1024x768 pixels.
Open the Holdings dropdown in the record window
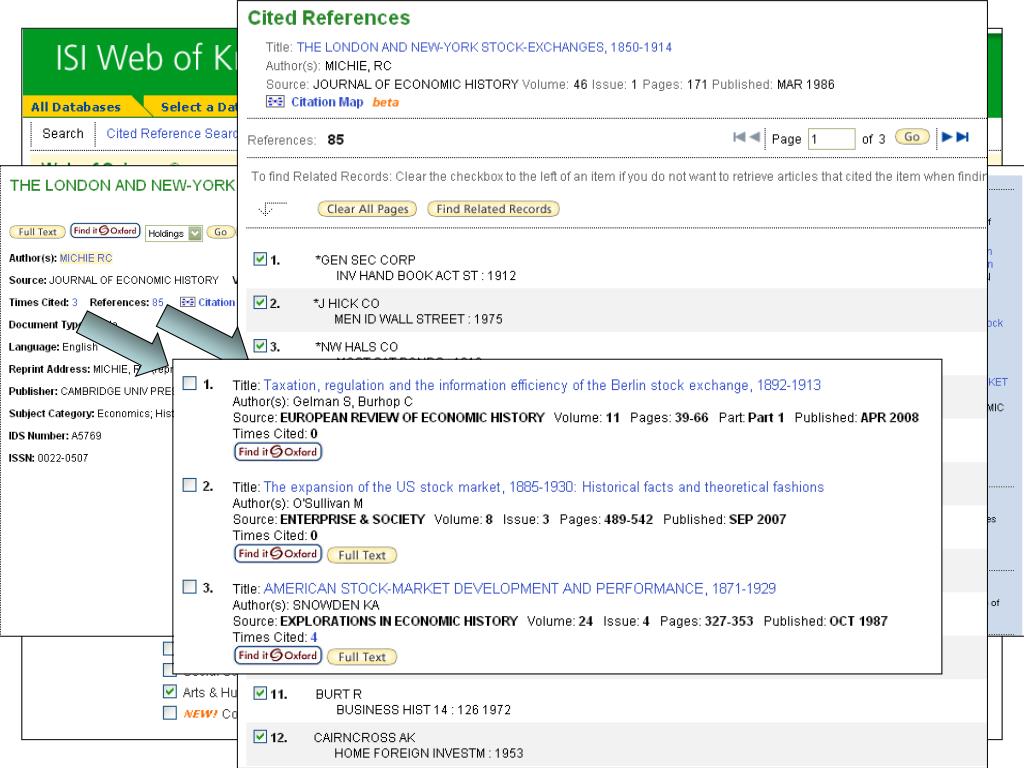(174, 233)
